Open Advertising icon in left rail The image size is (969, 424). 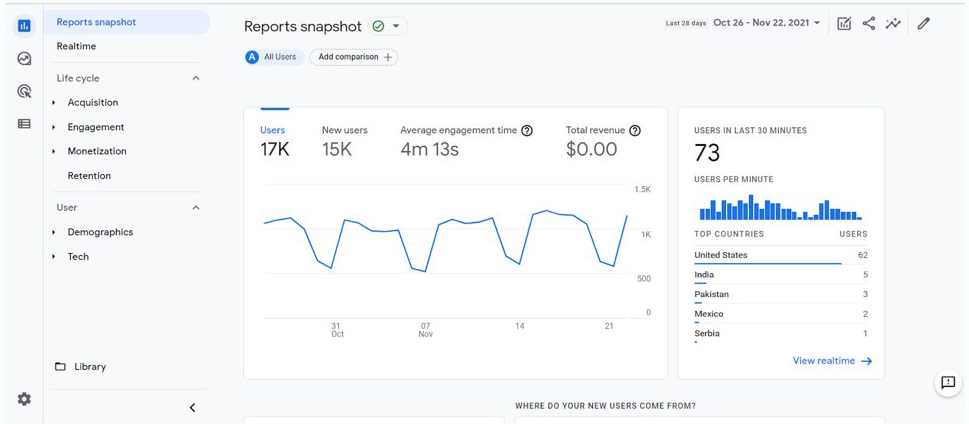coord(24,91)
